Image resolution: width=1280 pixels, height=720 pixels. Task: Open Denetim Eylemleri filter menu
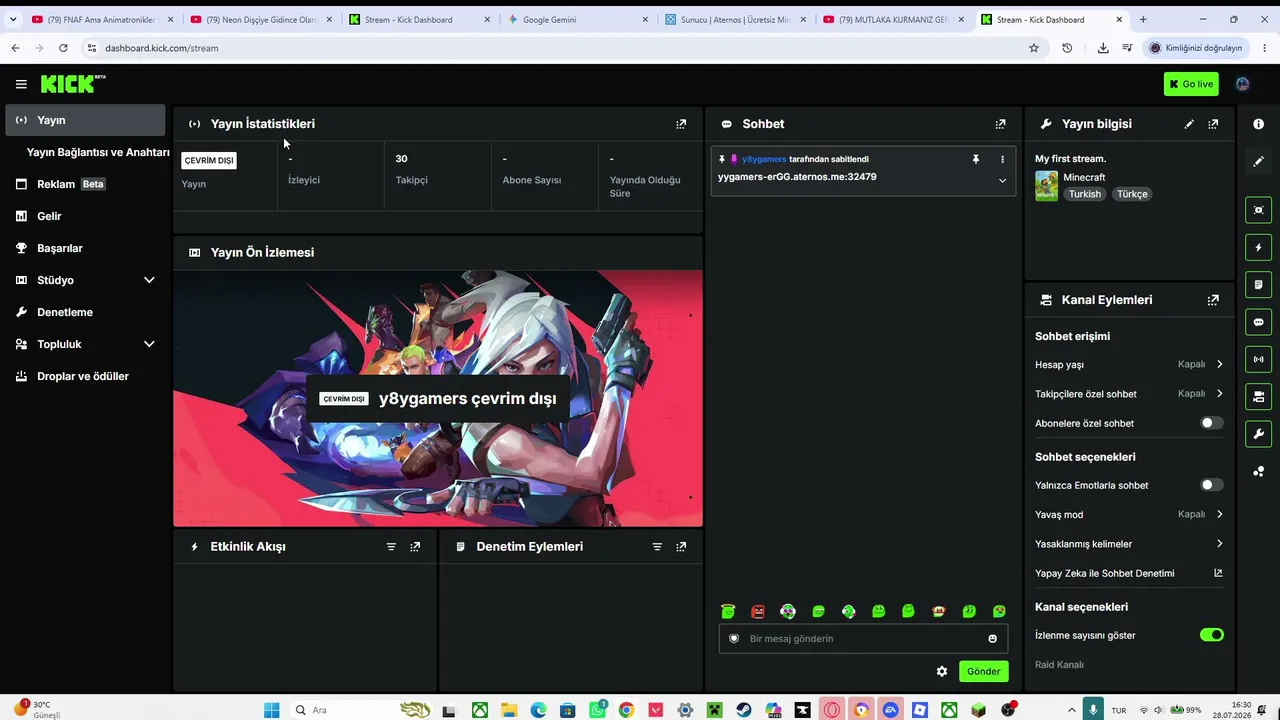(x=657, y=547)
